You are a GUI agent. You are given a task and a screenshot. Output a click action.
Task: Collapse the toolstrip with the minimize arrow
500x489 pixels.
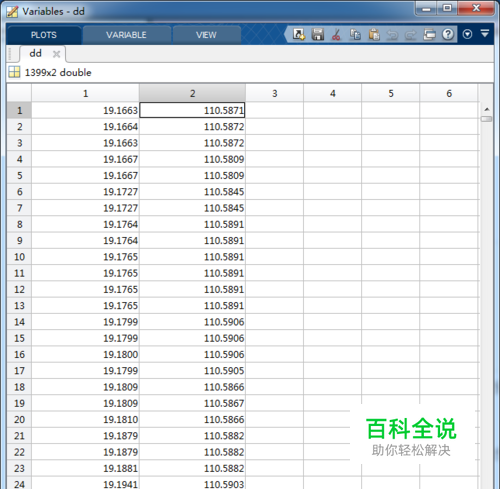click(x=485, y=33)
